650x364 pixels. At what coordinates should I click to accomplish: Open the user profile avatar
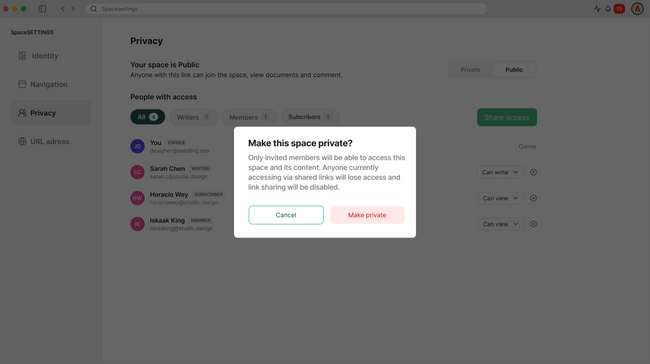(x=637, y=9)
